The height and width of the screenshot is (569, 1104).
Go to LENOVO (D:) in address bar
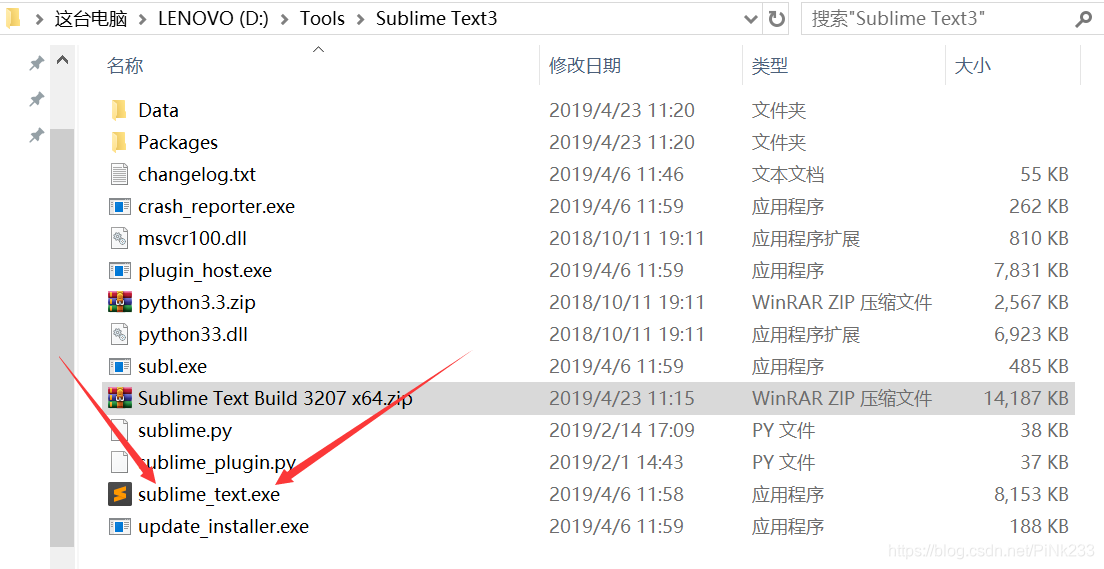(x=213, y=19)
